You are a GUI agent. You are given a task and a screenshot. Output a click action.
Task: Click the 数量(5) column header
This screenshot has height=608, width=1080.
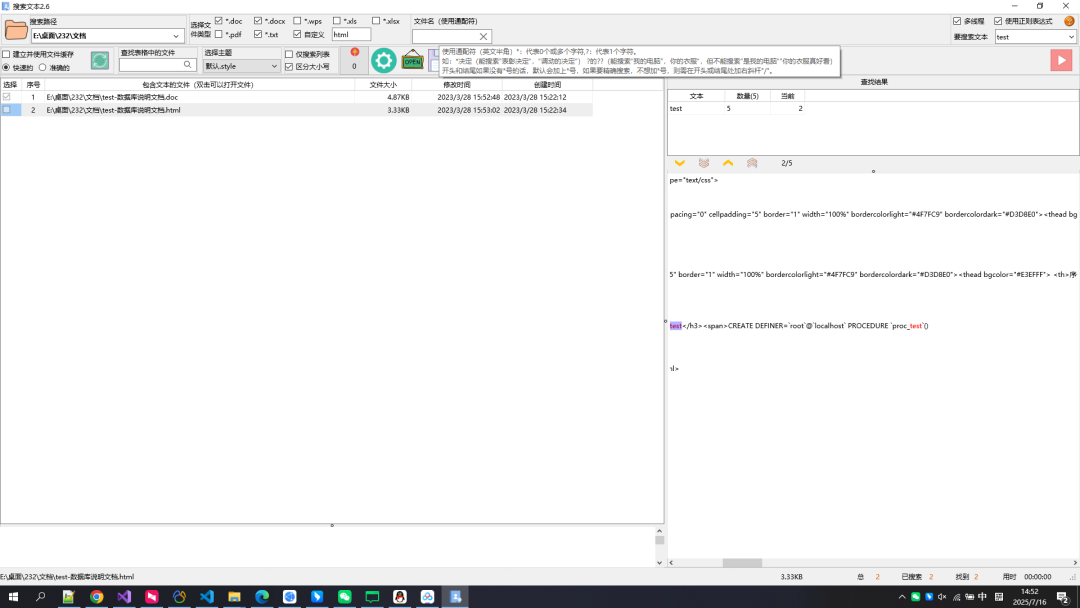point(747,96)
